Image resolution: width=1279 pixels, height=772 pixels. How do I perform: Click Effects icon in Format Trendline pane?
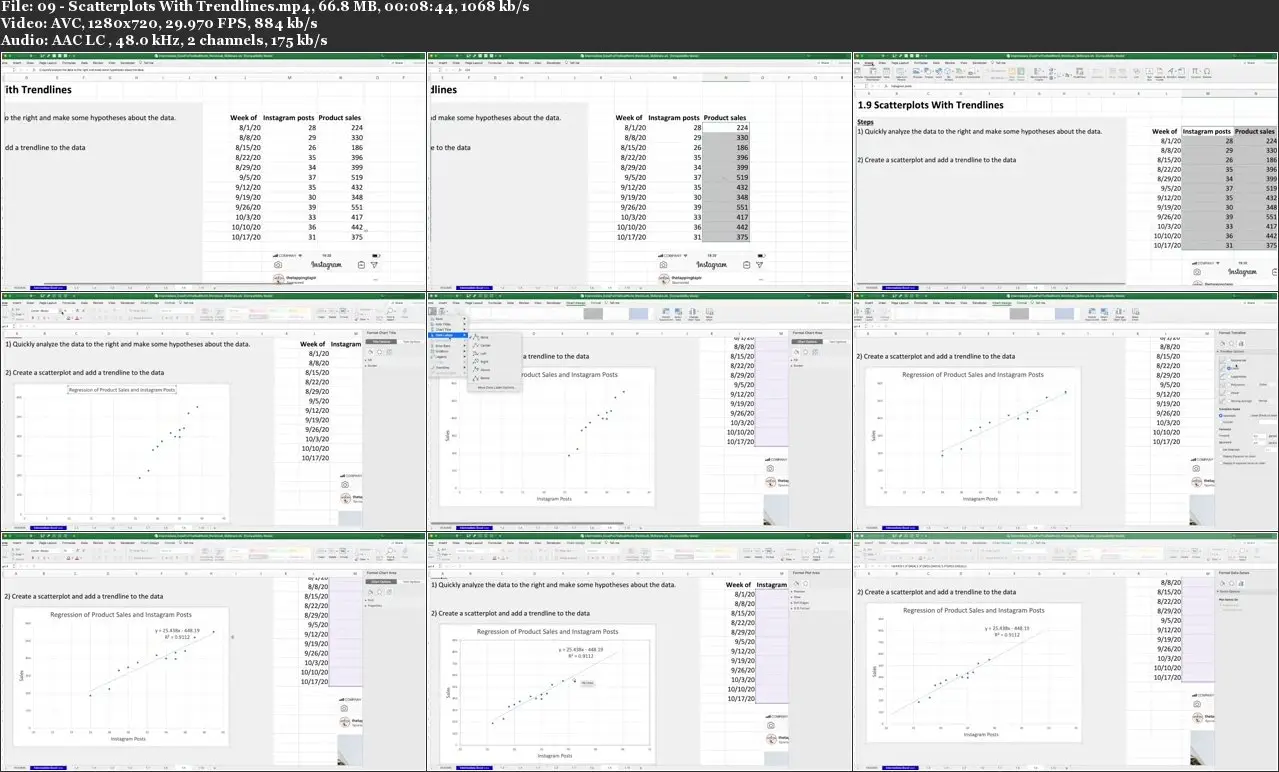tap(1231, 343)
